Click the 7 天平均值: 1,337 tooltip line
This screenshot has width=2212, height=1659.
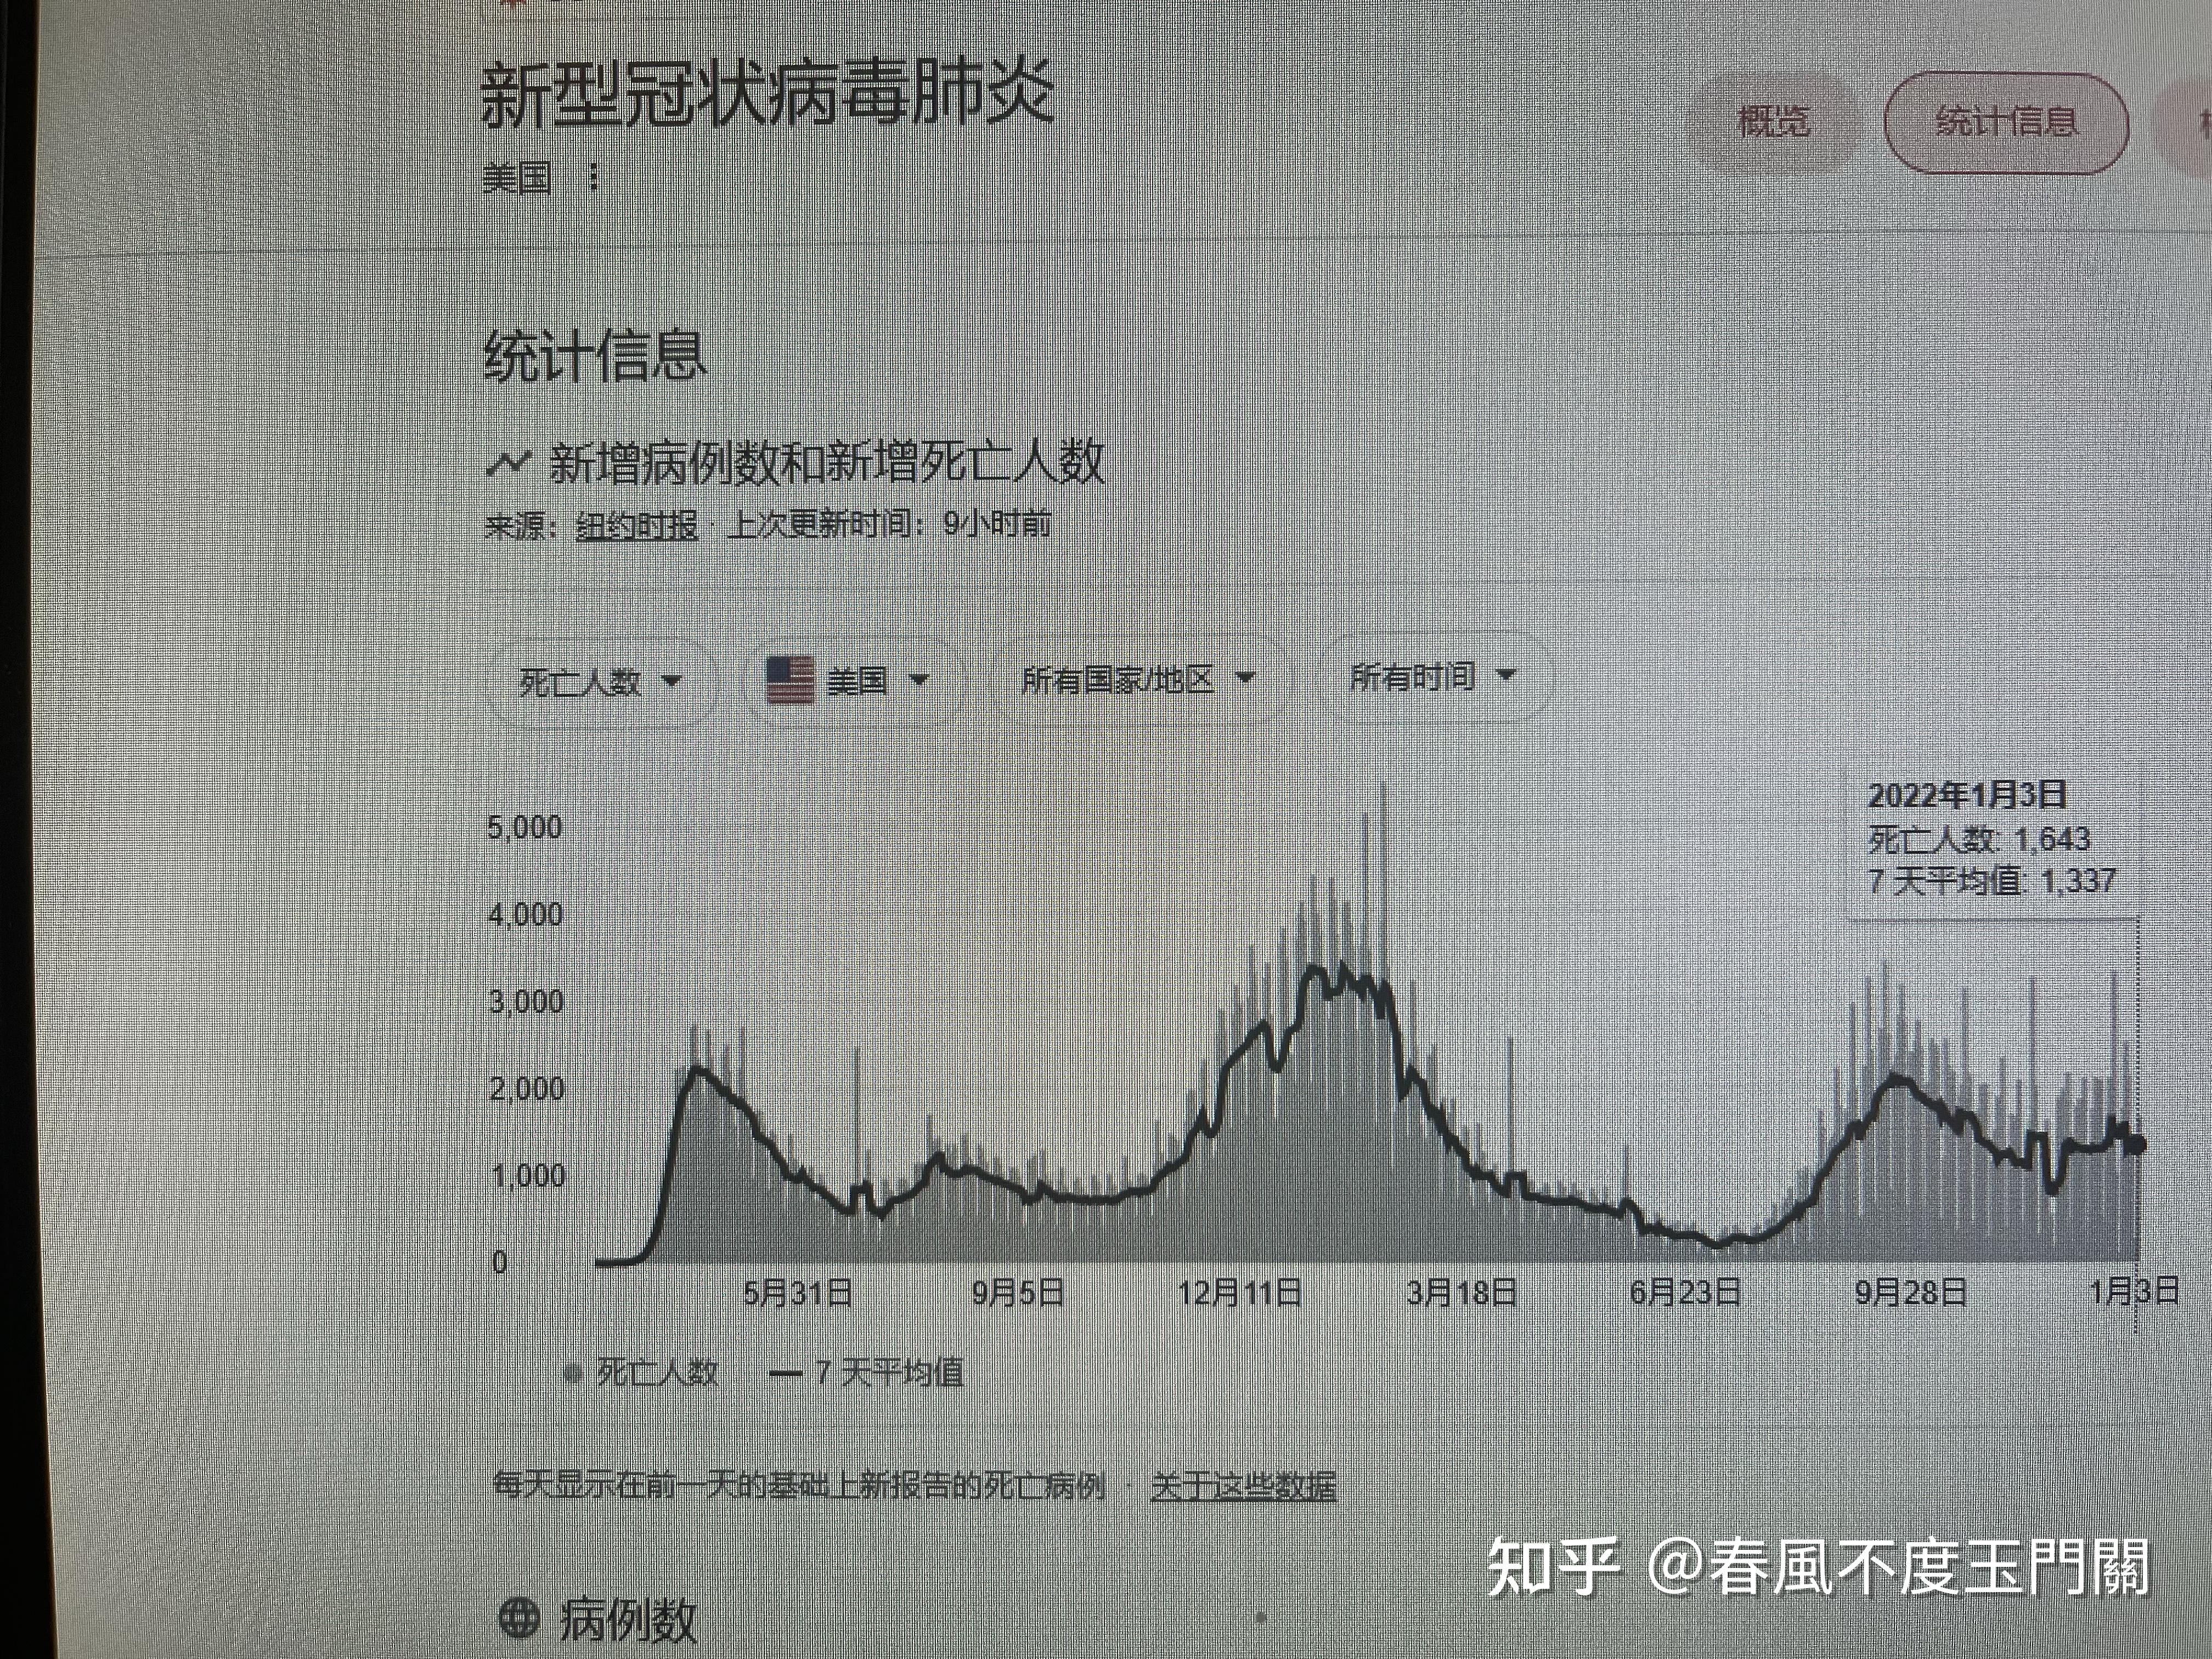[1992, 881]
